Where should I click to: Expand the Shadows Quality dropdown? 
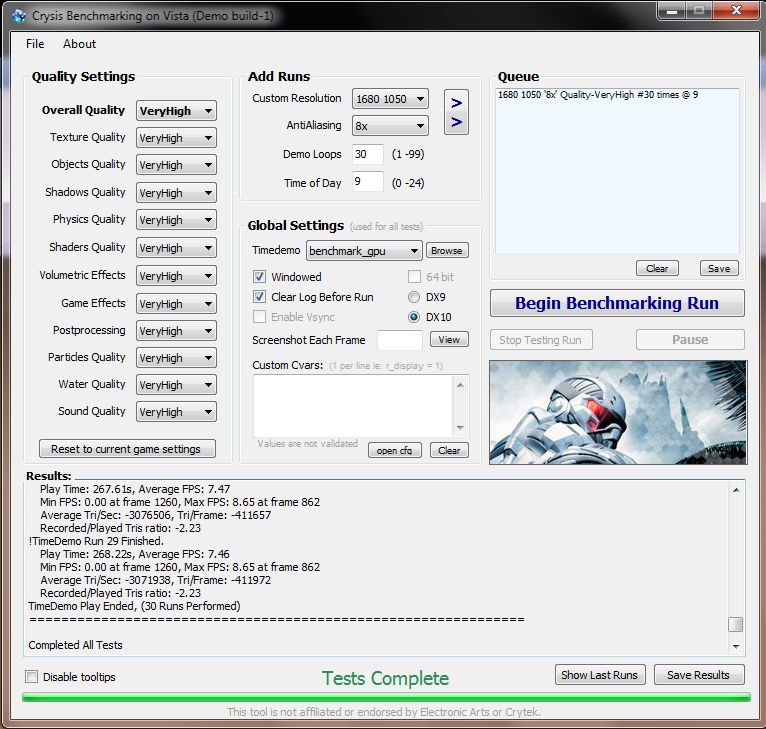pyautogui.click(x=176, y=193)
